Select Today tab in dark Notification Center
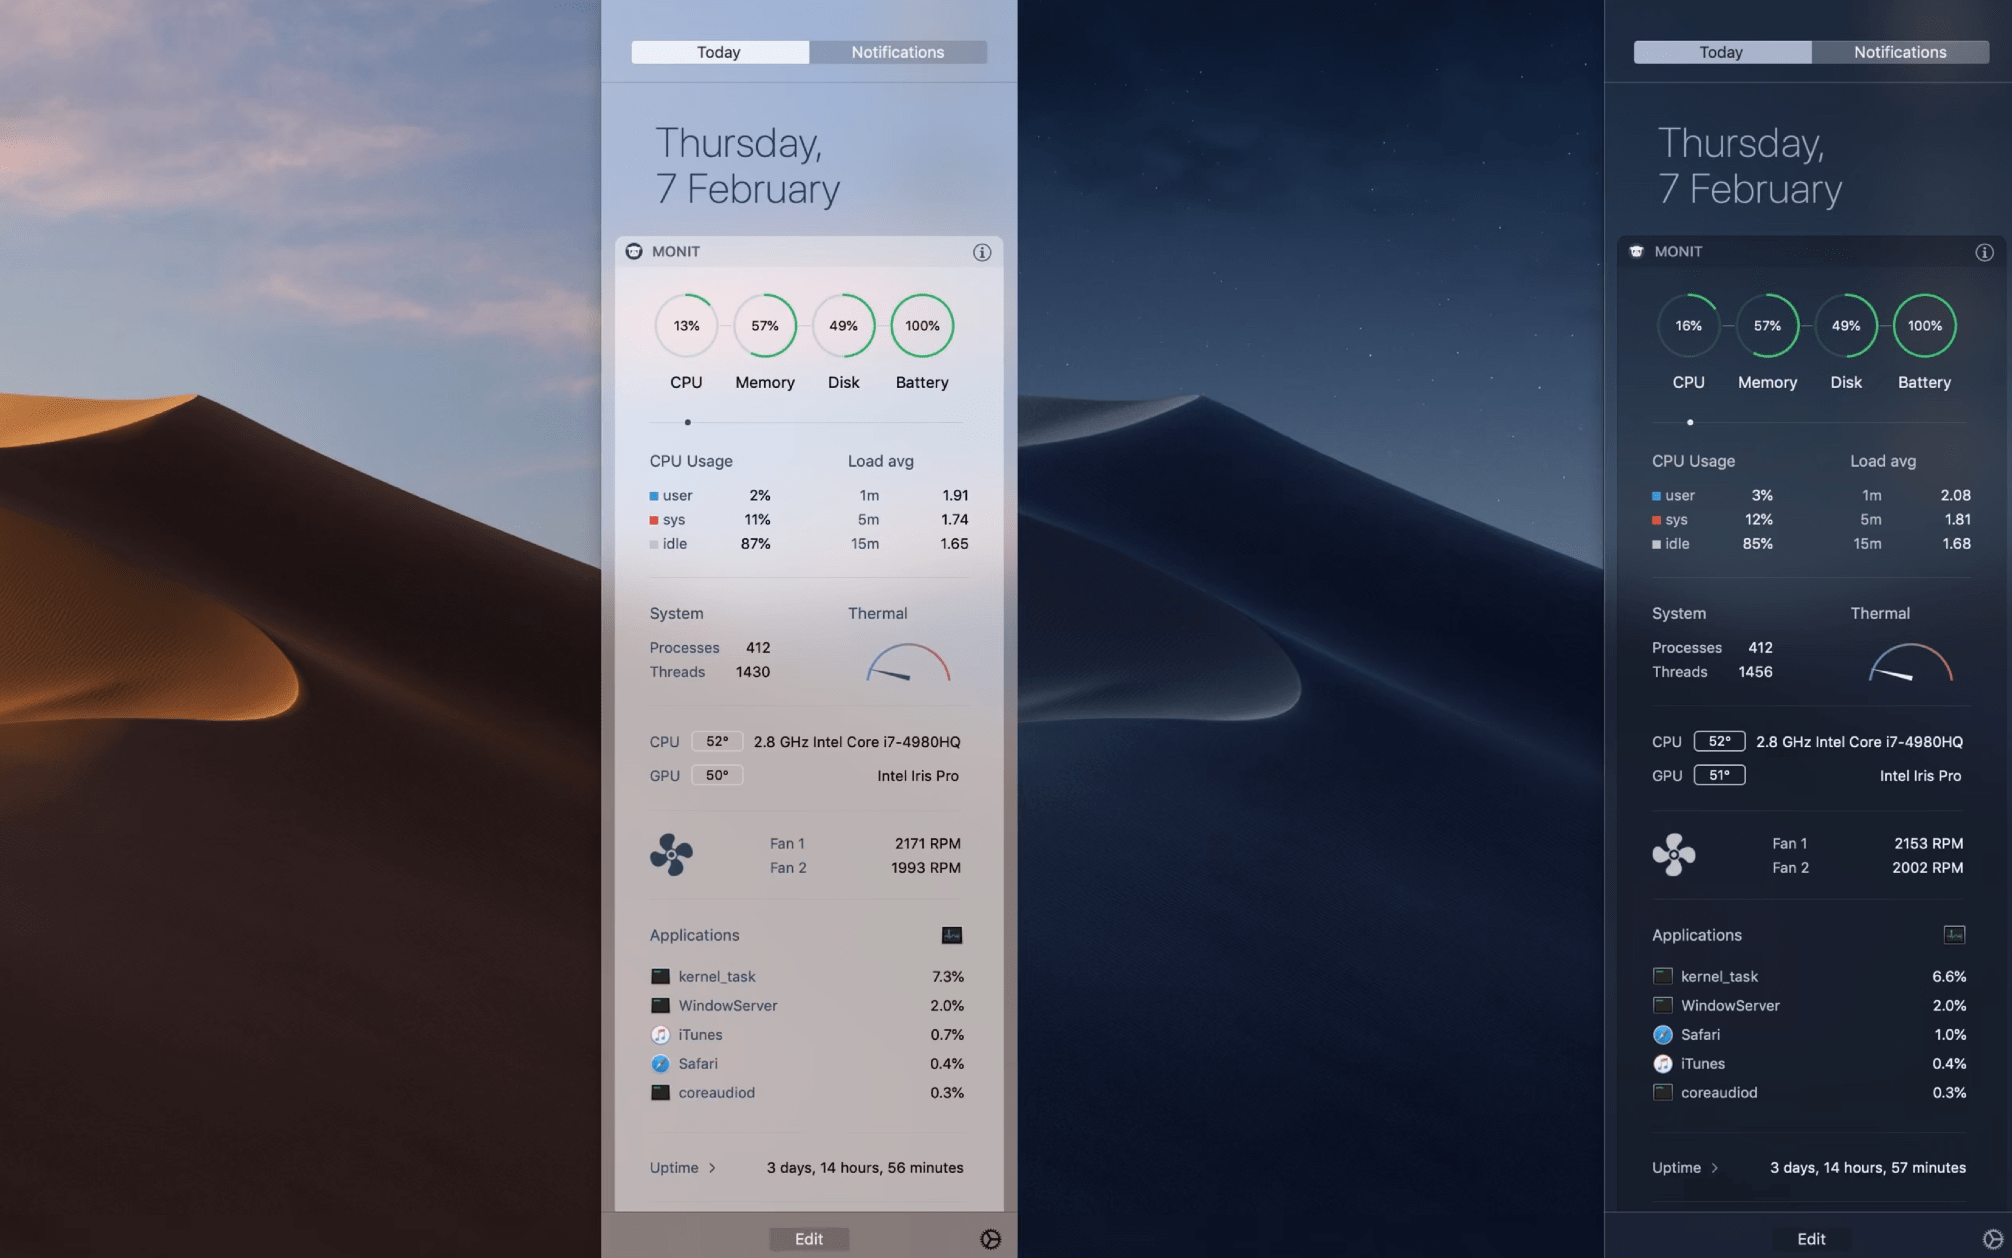The image size is (2012, 1258). click(x=1722, y=52)
